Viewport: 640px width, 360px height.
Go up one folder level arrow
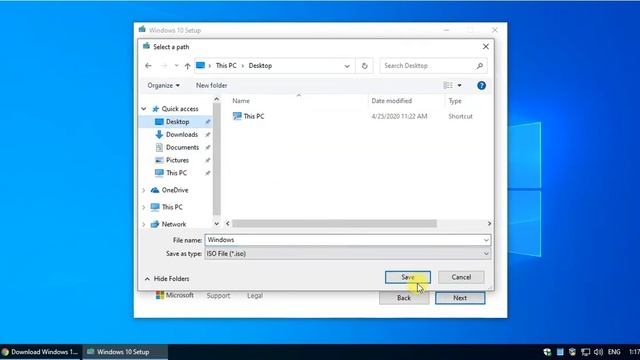click(187, 66)
